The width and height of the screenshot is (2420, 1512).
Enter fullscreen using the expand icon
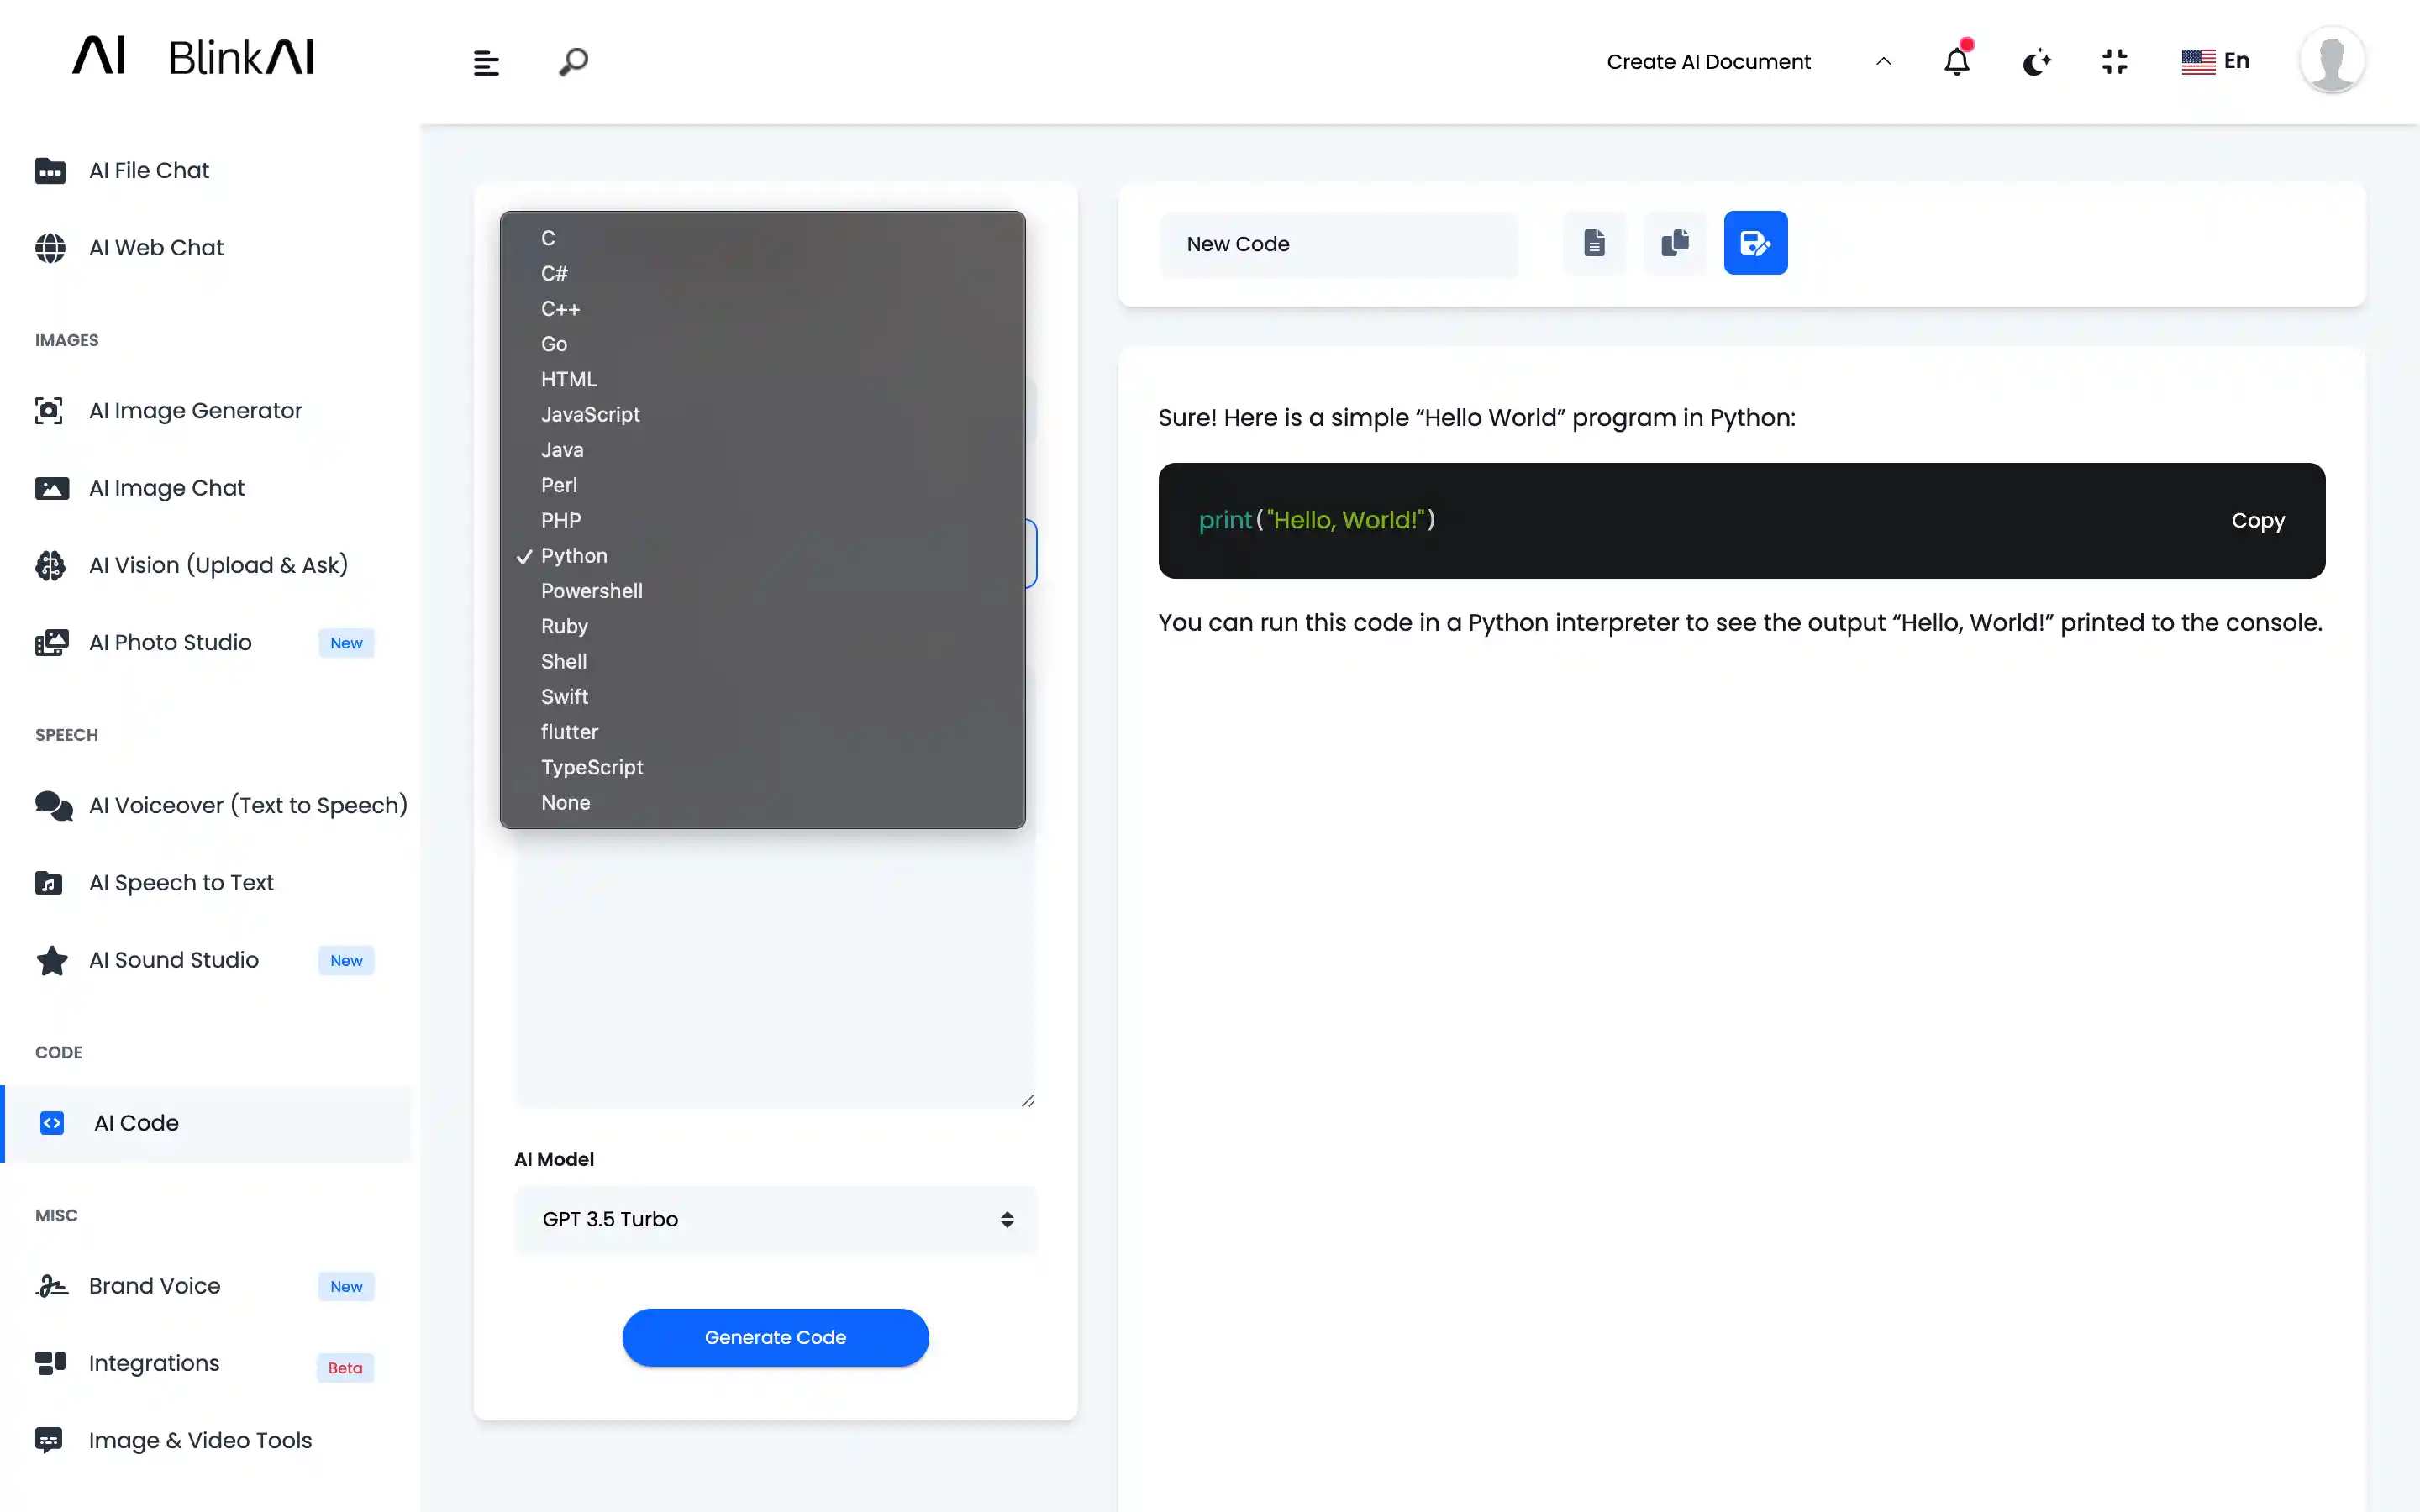coord(2115,61)
